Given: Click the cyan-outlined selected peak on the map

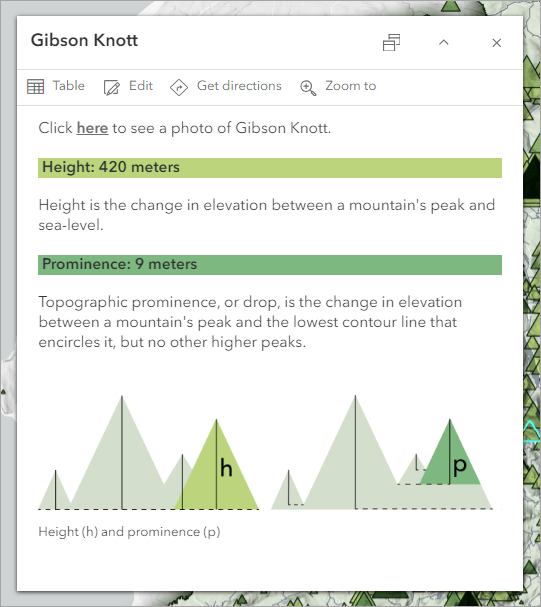Looking at the screenshot, I should [x=532, y=432].
